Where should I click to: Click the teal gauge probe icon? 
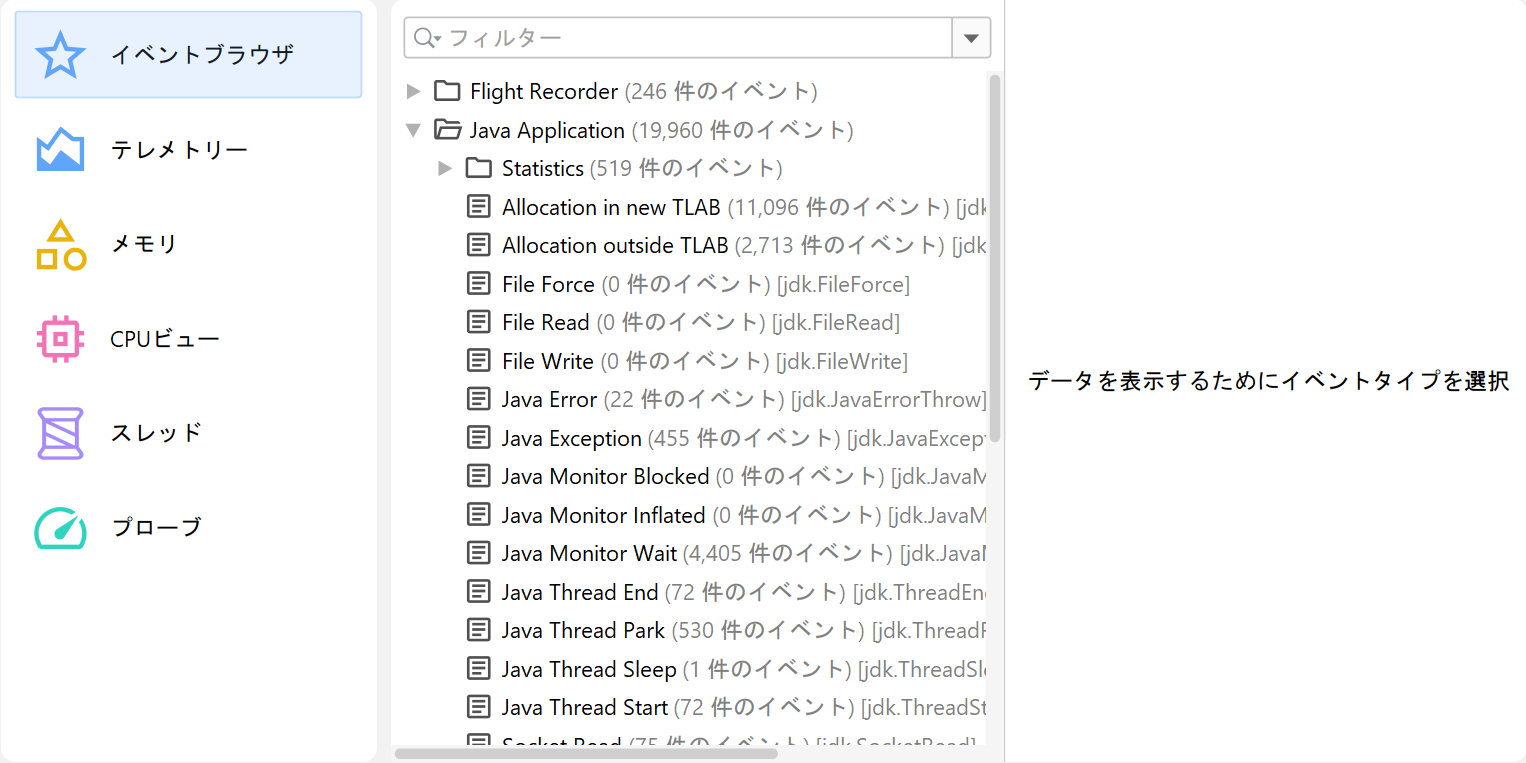pos(60,528)
